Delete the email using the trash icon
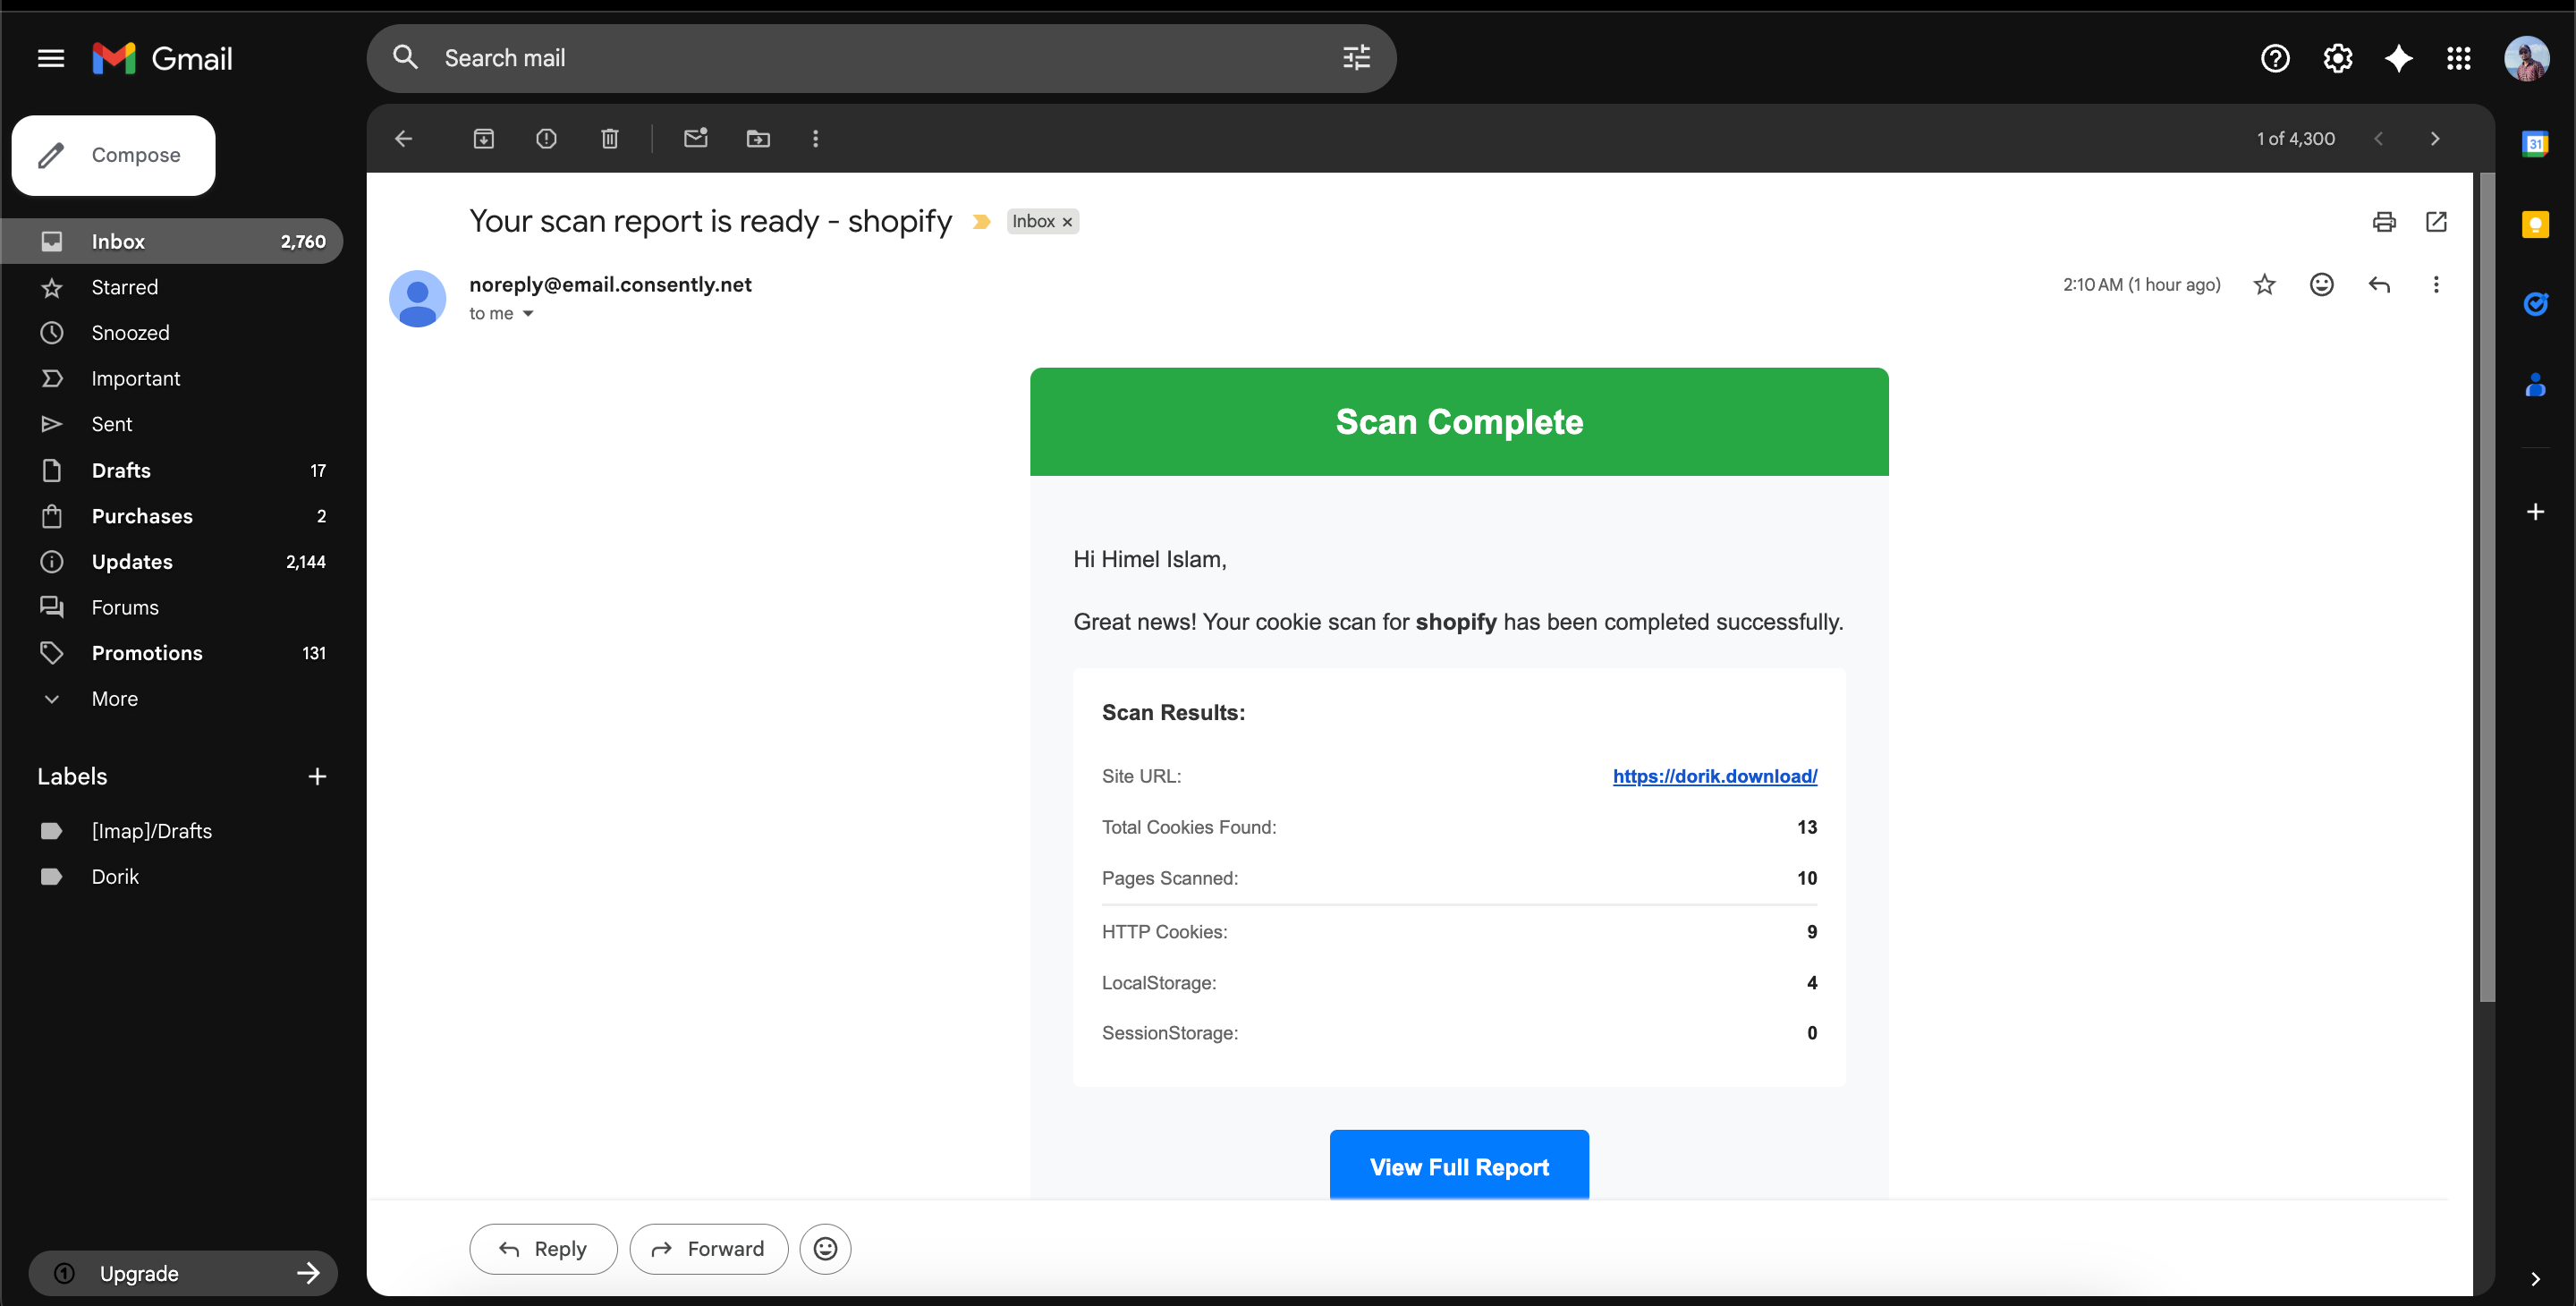The width and height of the screenshot is (2576, 1306). (x=609, y=139)
